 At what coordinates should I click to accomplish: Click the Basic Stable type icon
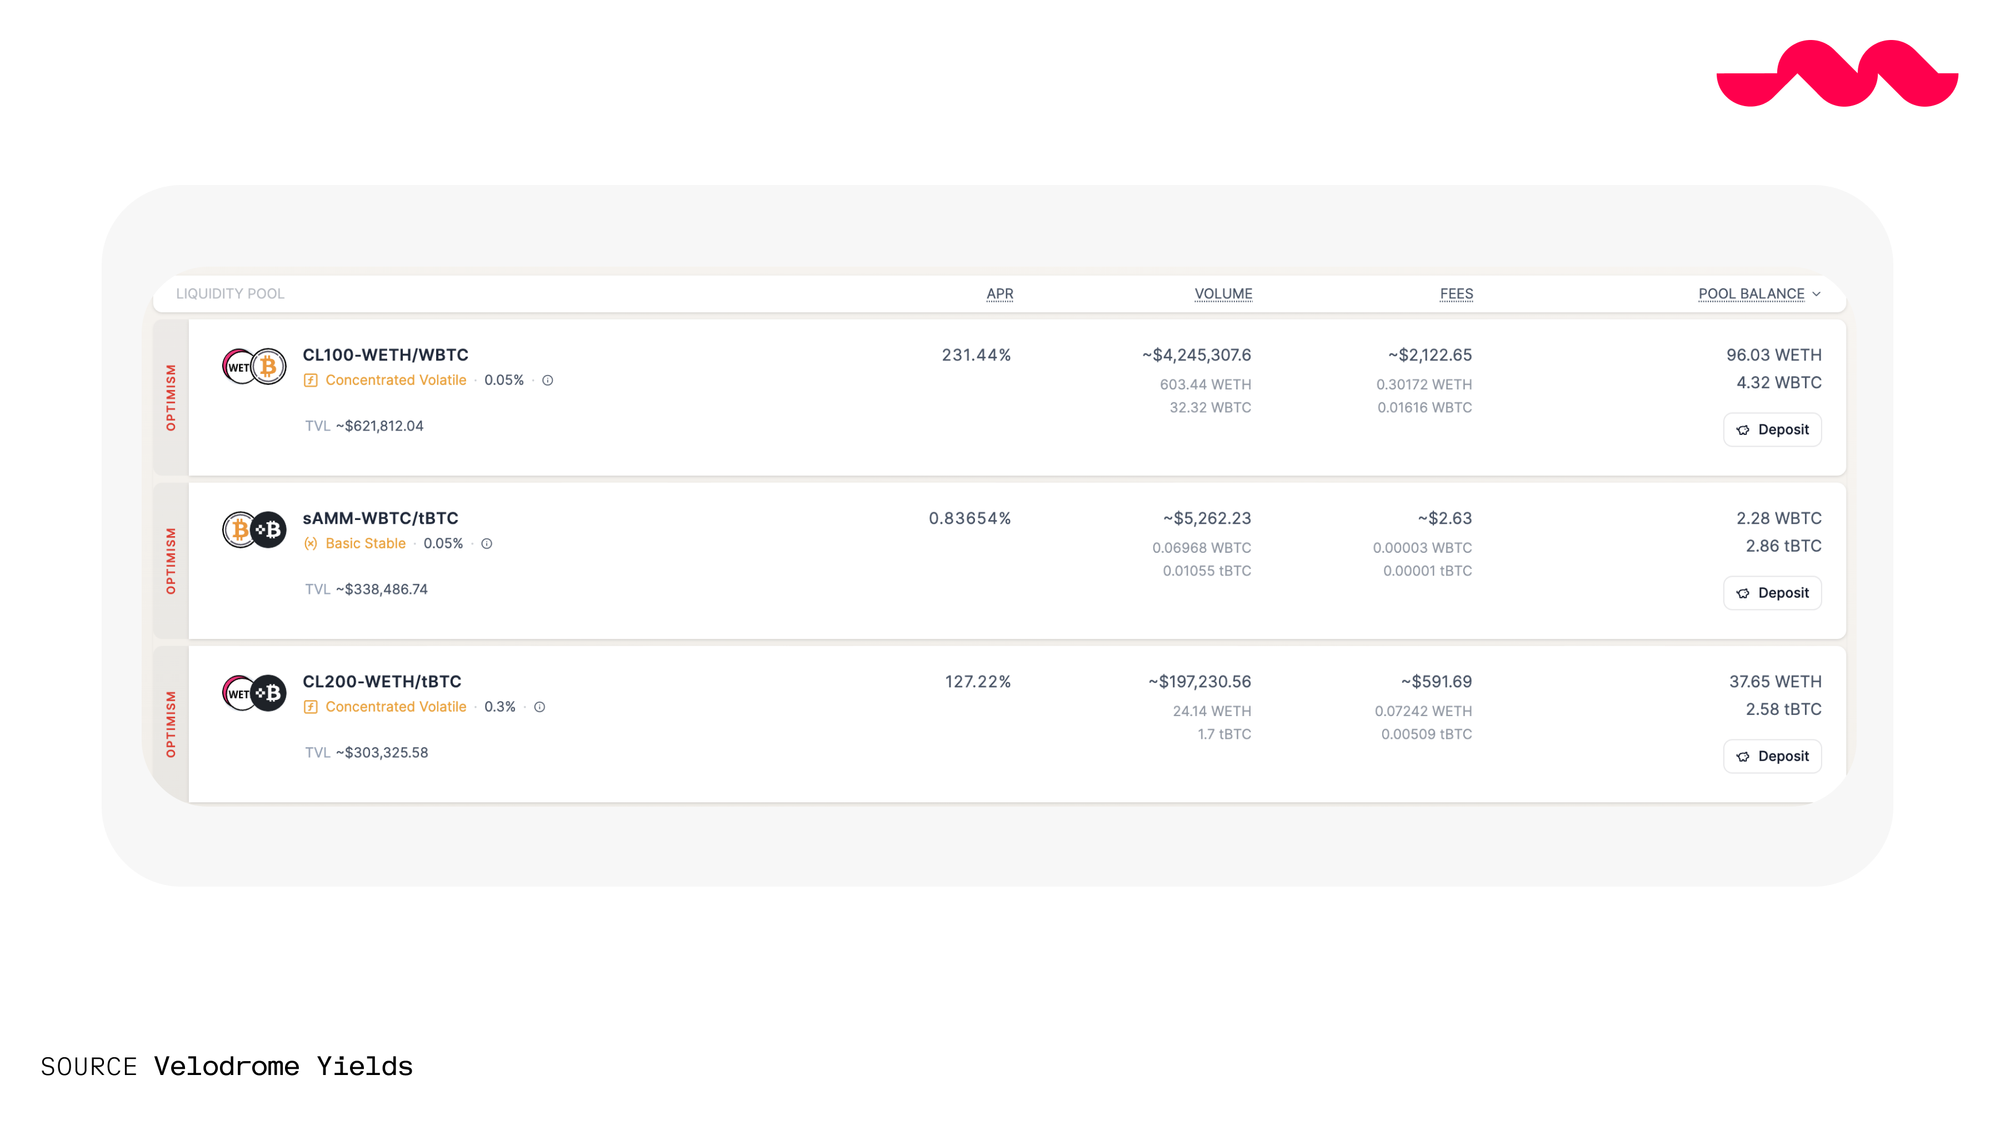[x=311, y=544]
